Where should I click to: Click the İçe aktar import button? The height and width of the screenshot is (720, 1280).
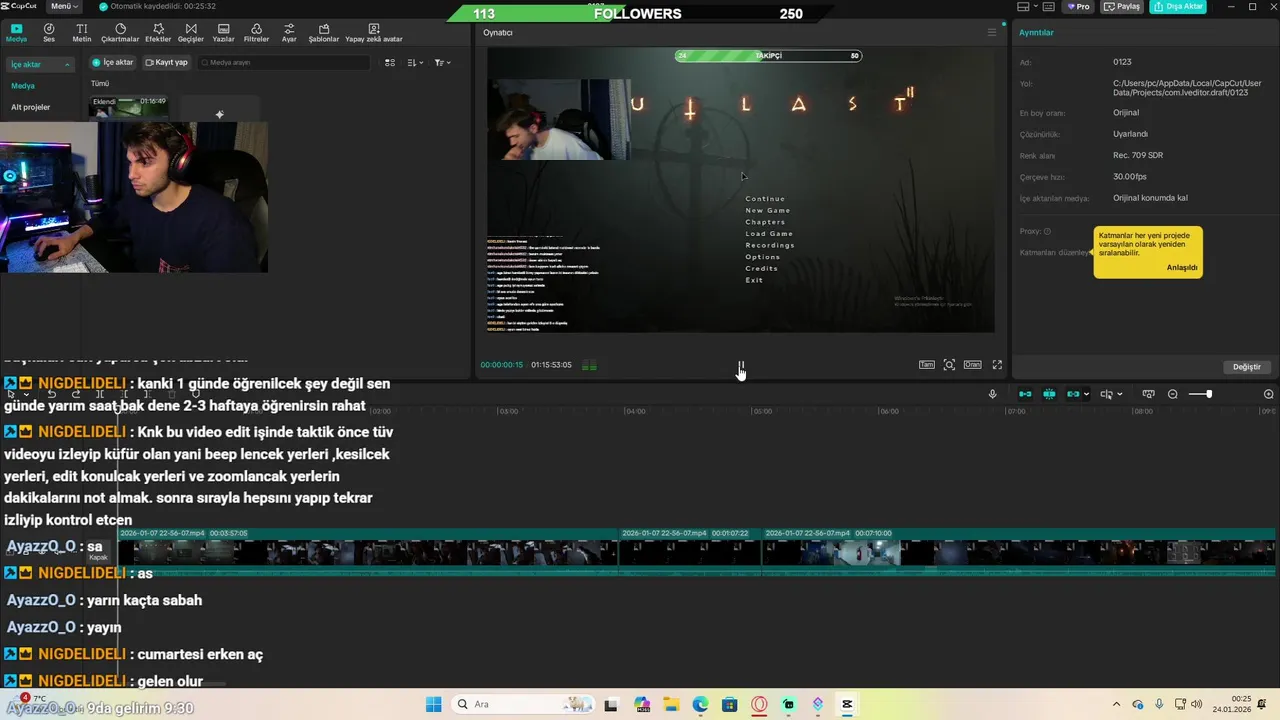(x=112, y=62)
